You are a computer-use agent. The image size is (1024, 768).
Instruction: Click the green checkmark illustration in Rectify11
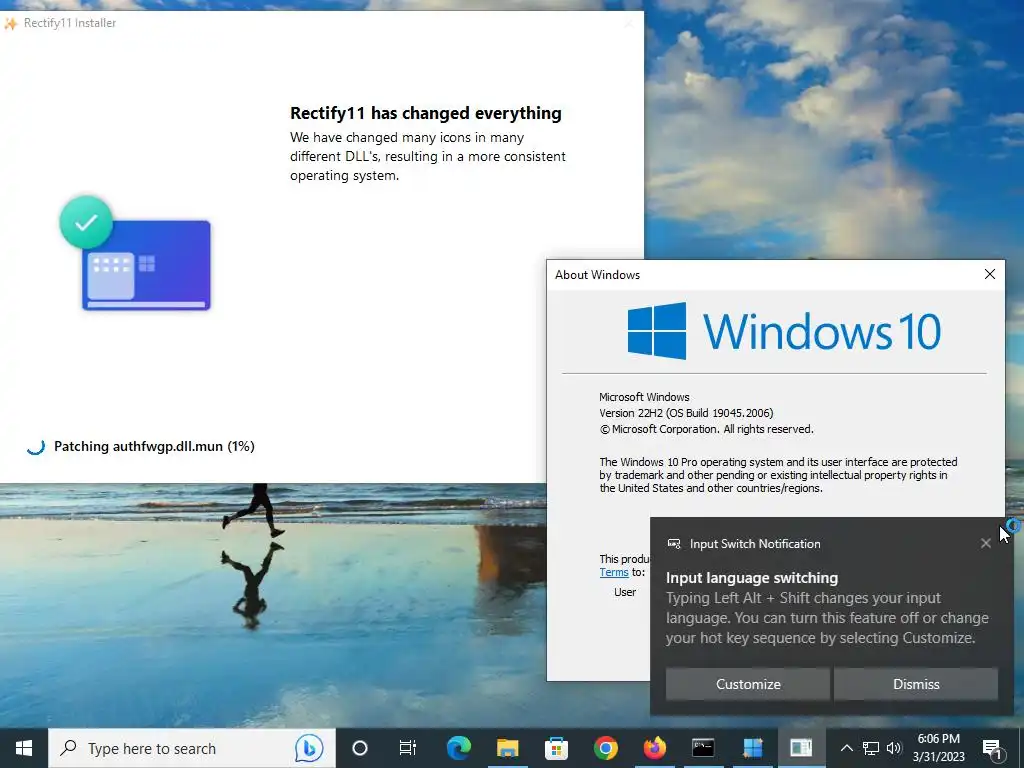click(x=86, y=223)
